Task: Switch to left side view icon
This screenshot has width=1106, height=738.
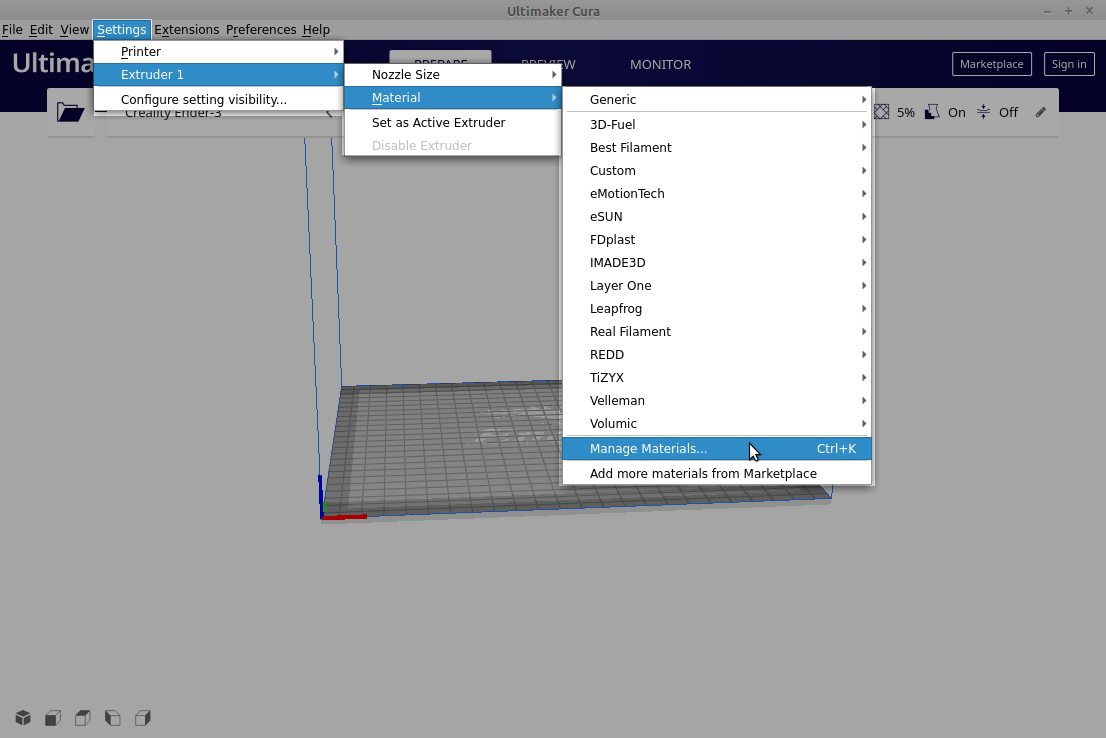Action: pyautogui.click(x=113, y=718)
